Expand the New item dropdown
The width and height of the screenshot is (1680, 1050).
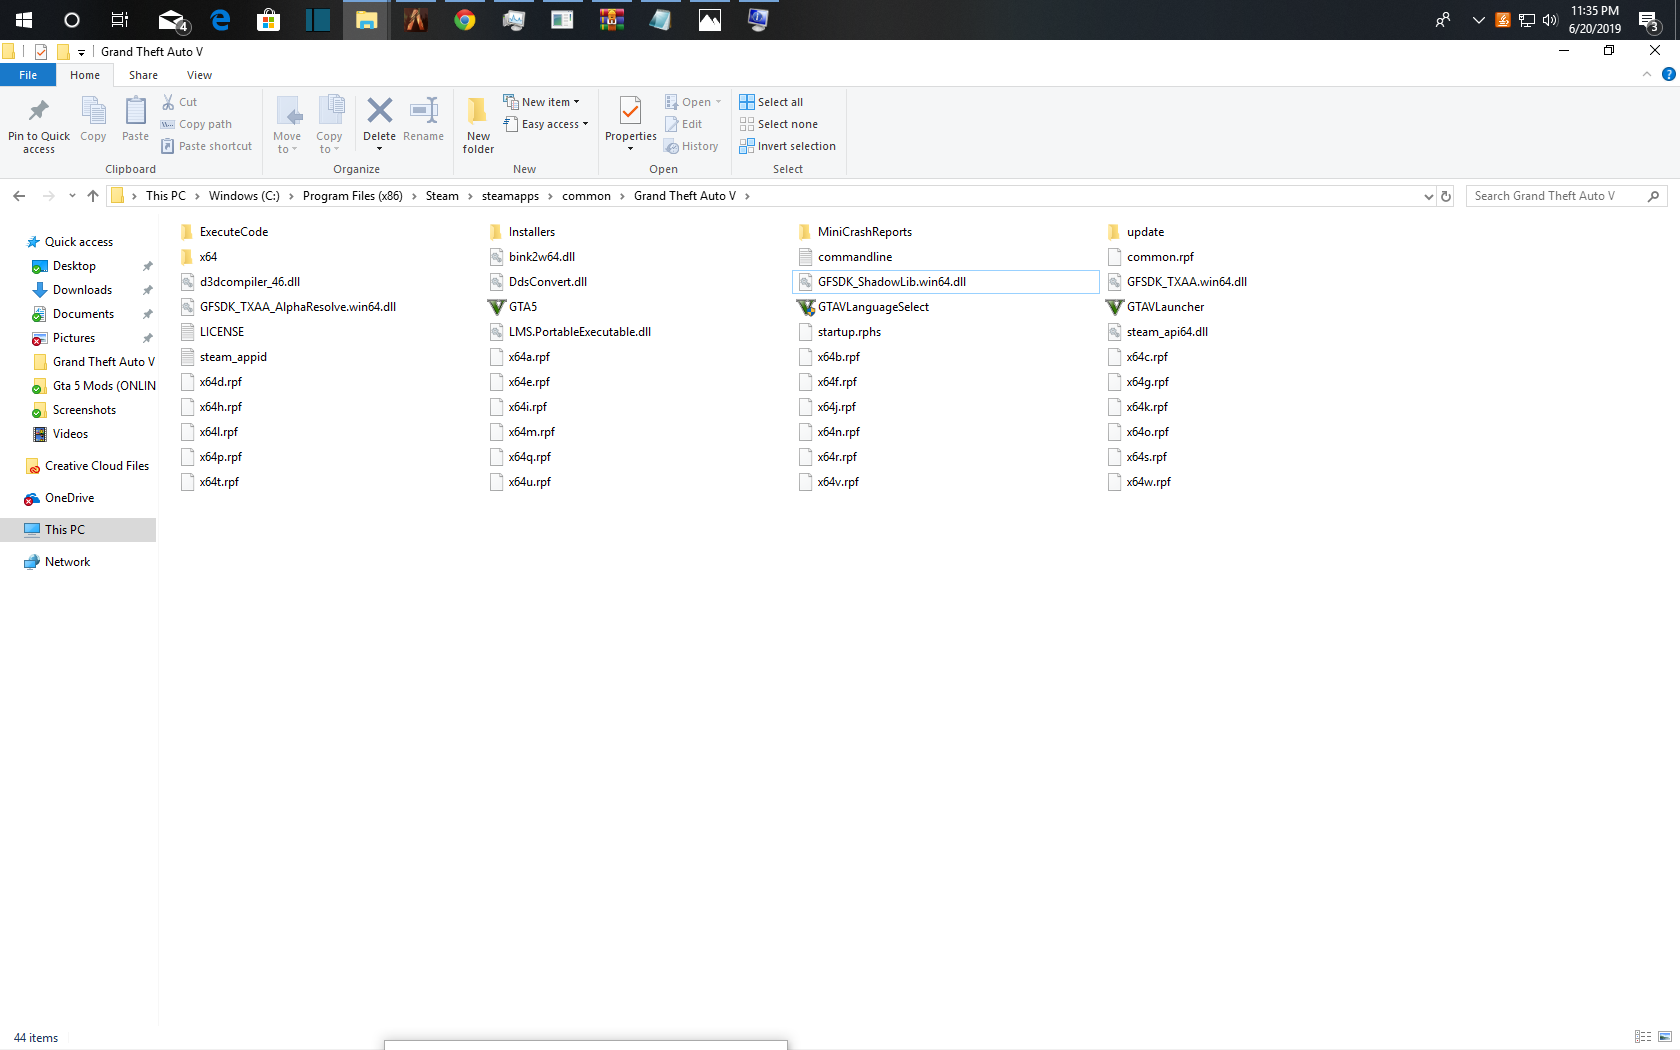(x=543, y=101)
